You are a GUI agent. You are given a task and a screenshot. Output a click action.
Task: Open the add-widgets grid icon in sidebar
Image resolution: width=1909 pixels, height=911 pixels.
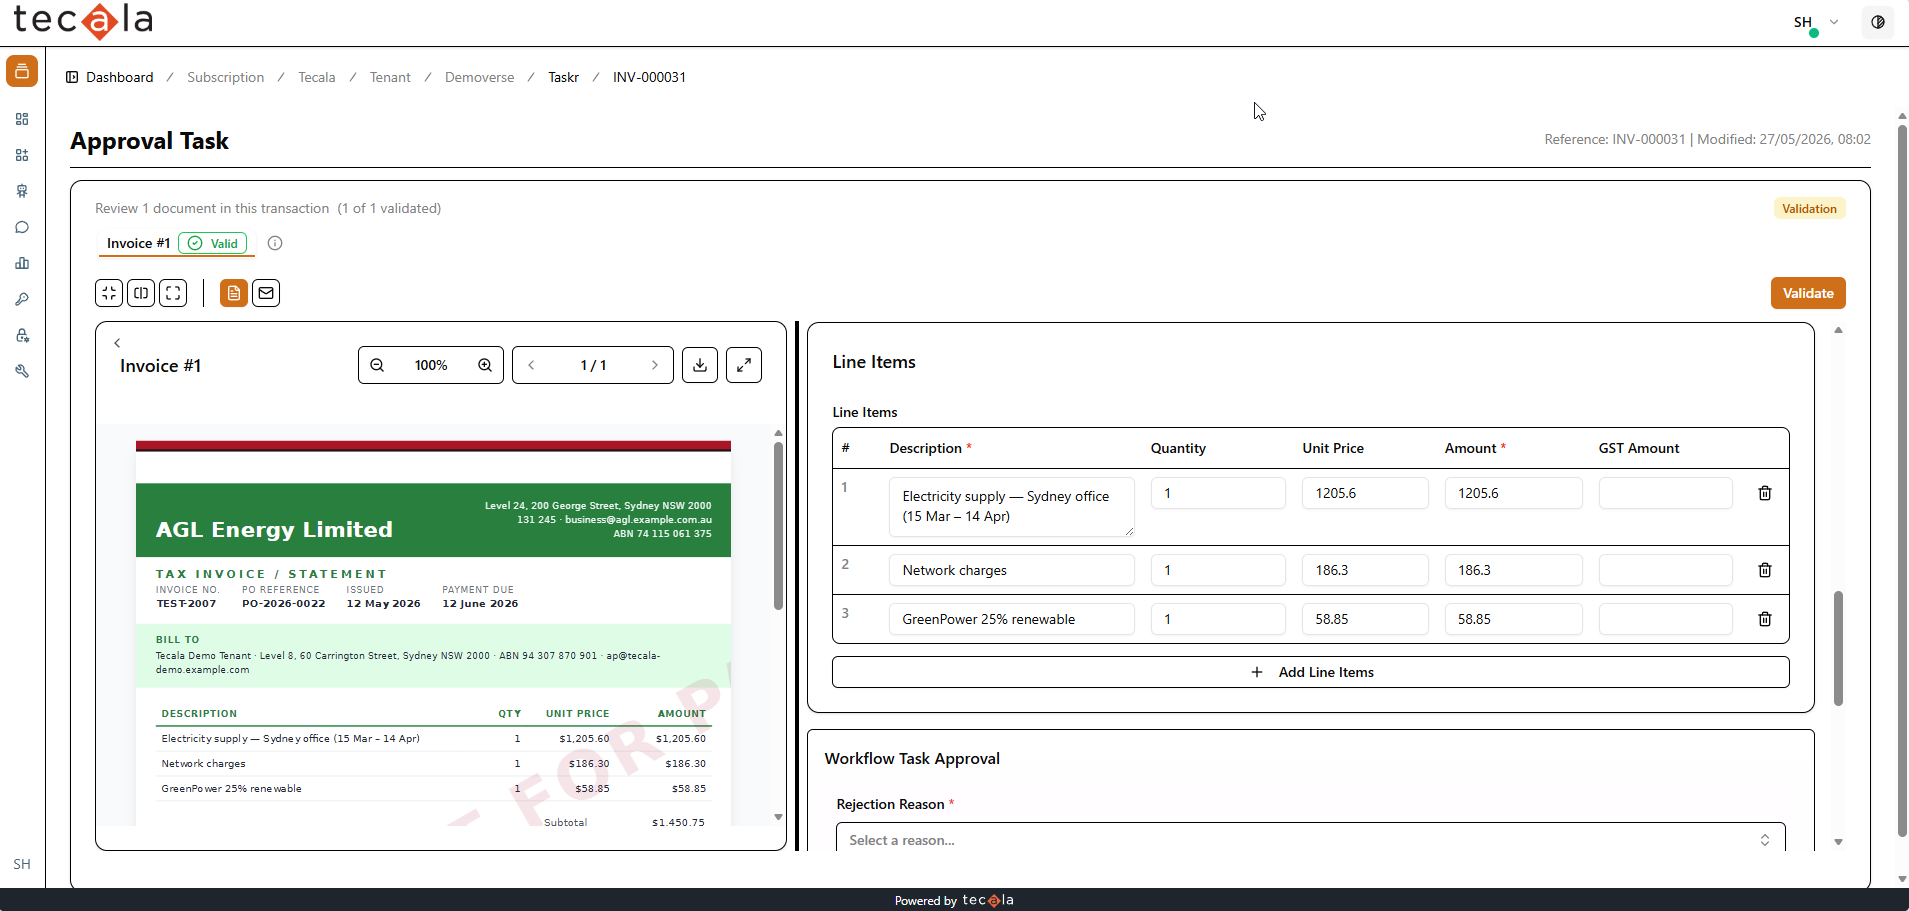(22, 155)
